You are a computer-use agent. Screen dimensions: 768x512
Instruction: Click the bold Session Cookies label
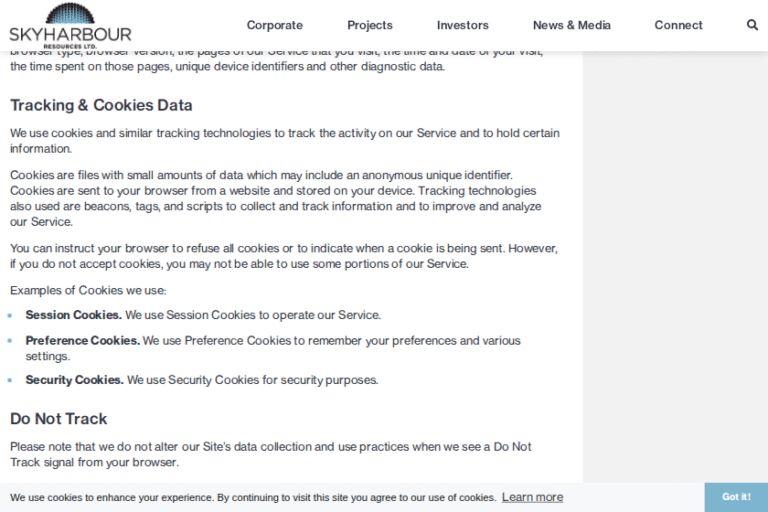[73, 315]
